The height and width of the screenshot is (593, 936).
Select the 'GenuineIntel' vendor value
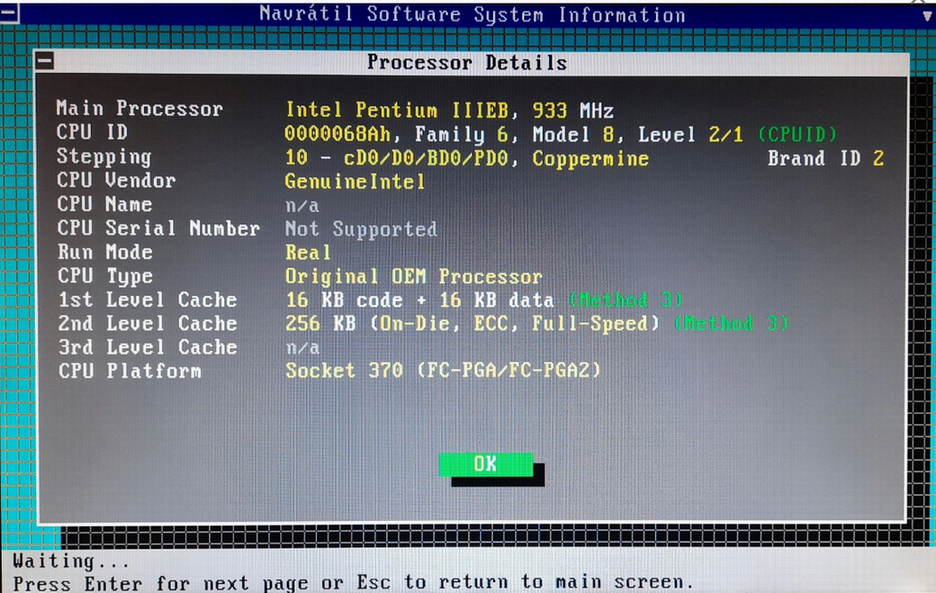click(x=355, y=182)
